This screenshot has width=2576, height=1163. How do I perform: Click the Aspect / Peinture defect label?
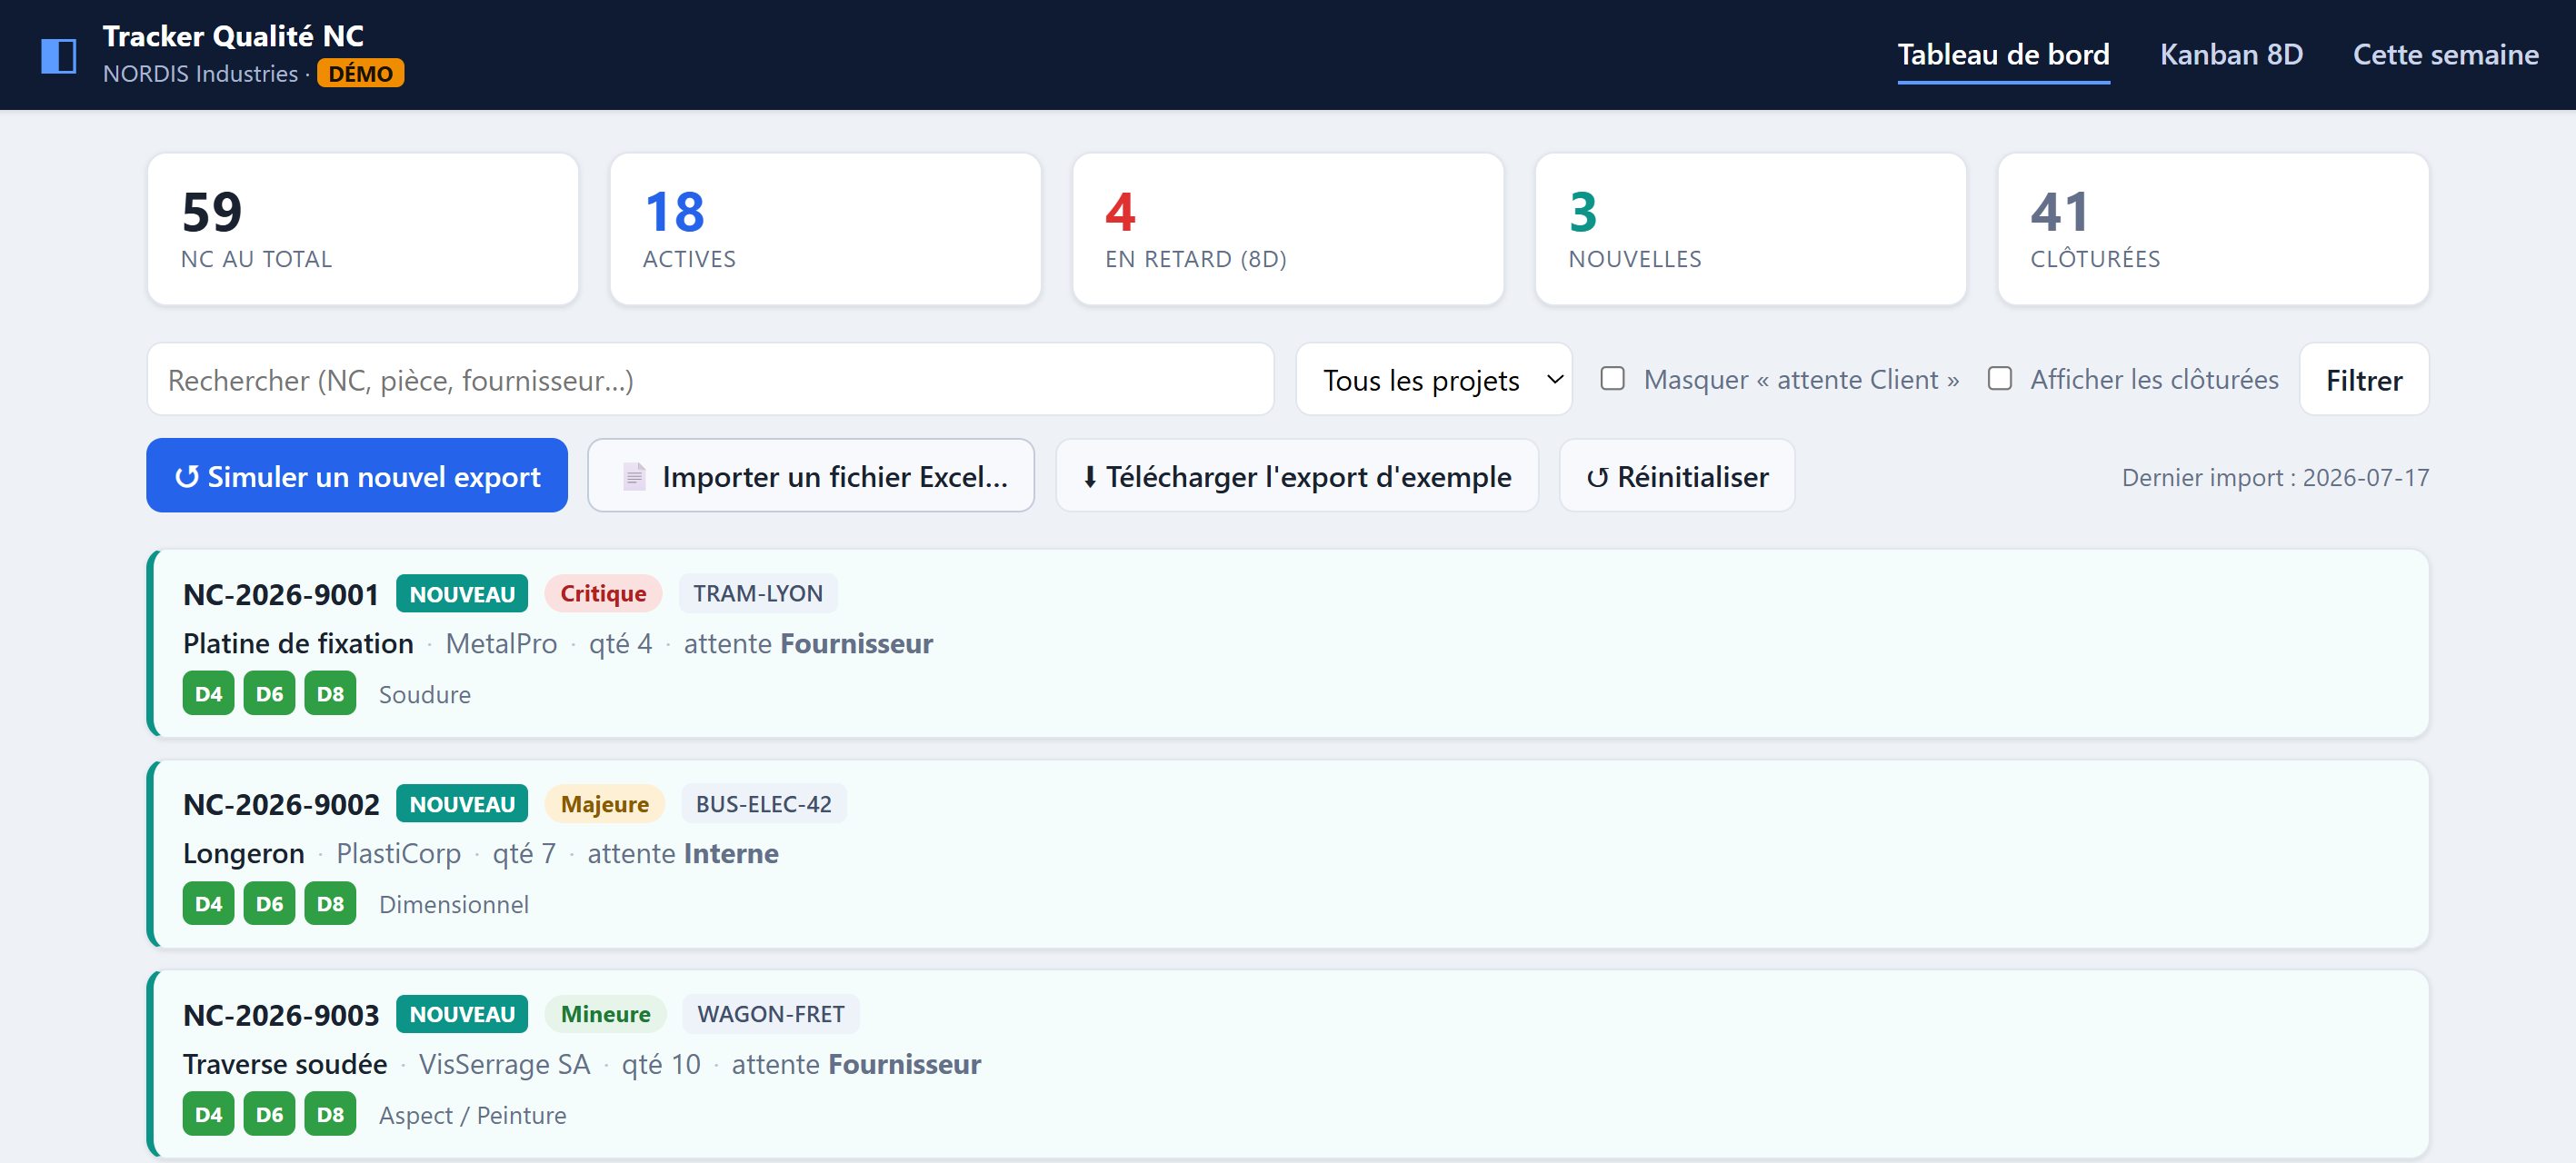(x=472, y=1115)
